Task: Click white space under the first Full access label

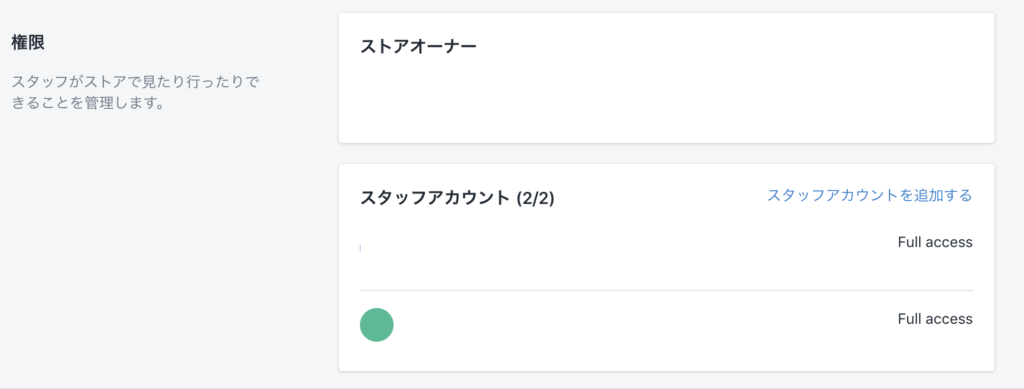Action: coord(935,269)
